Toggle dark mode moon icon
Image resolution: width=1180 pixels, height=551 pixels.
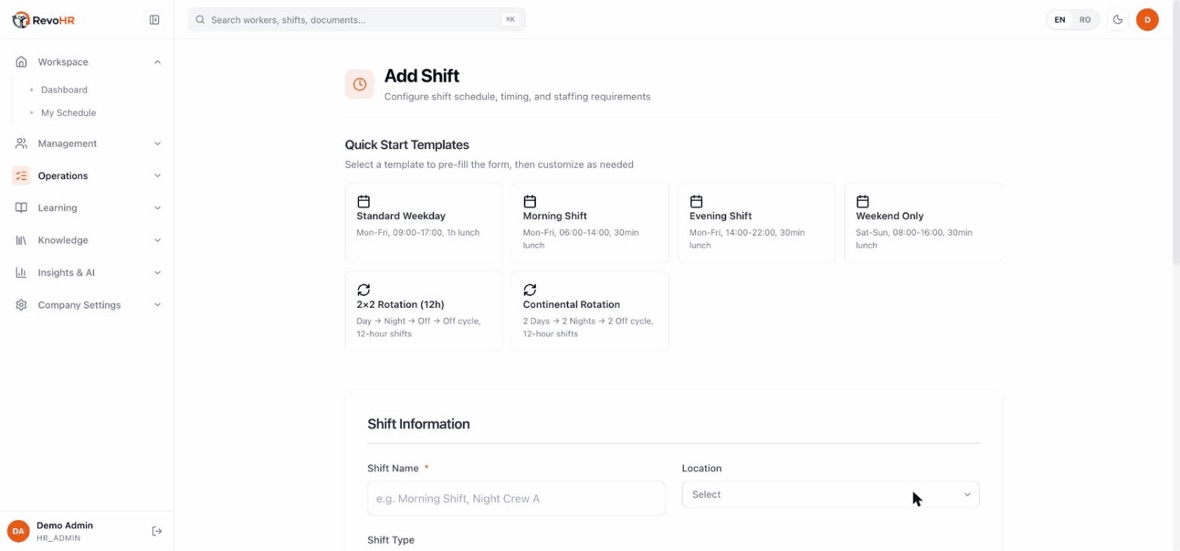pyautogui.click(x=1118, y=20)
